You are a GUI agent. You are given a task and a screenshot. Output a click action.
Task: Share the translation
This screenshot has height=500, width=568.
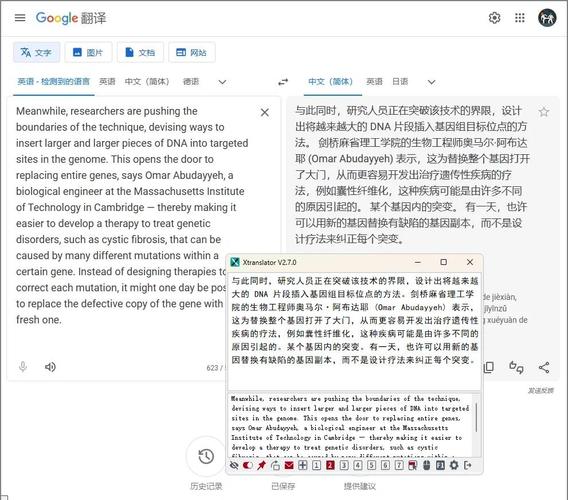coord(544,367)
